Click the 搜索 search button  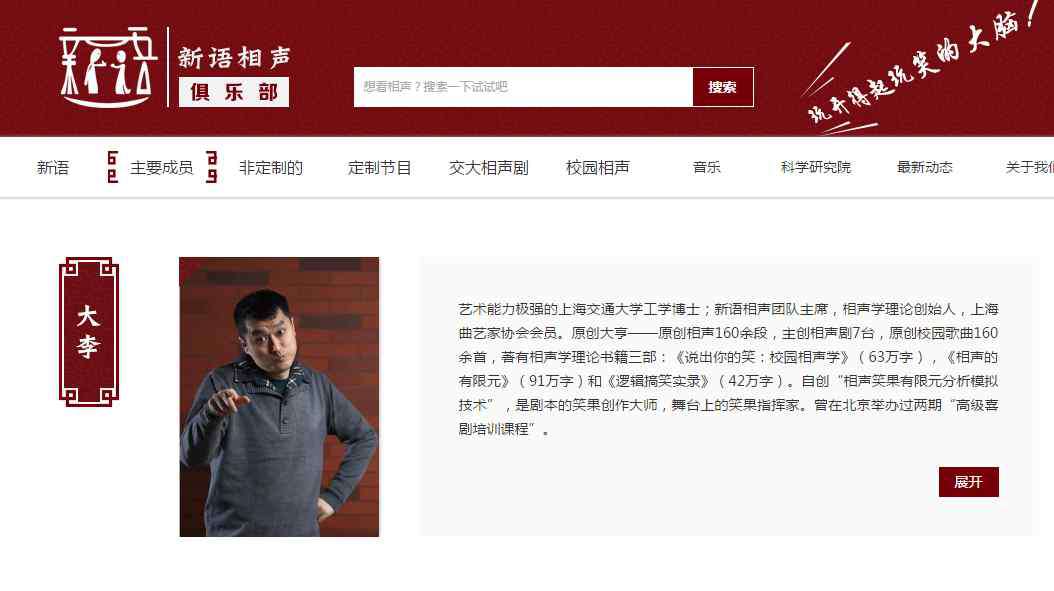pyautogui.click(x=723, y=87)
